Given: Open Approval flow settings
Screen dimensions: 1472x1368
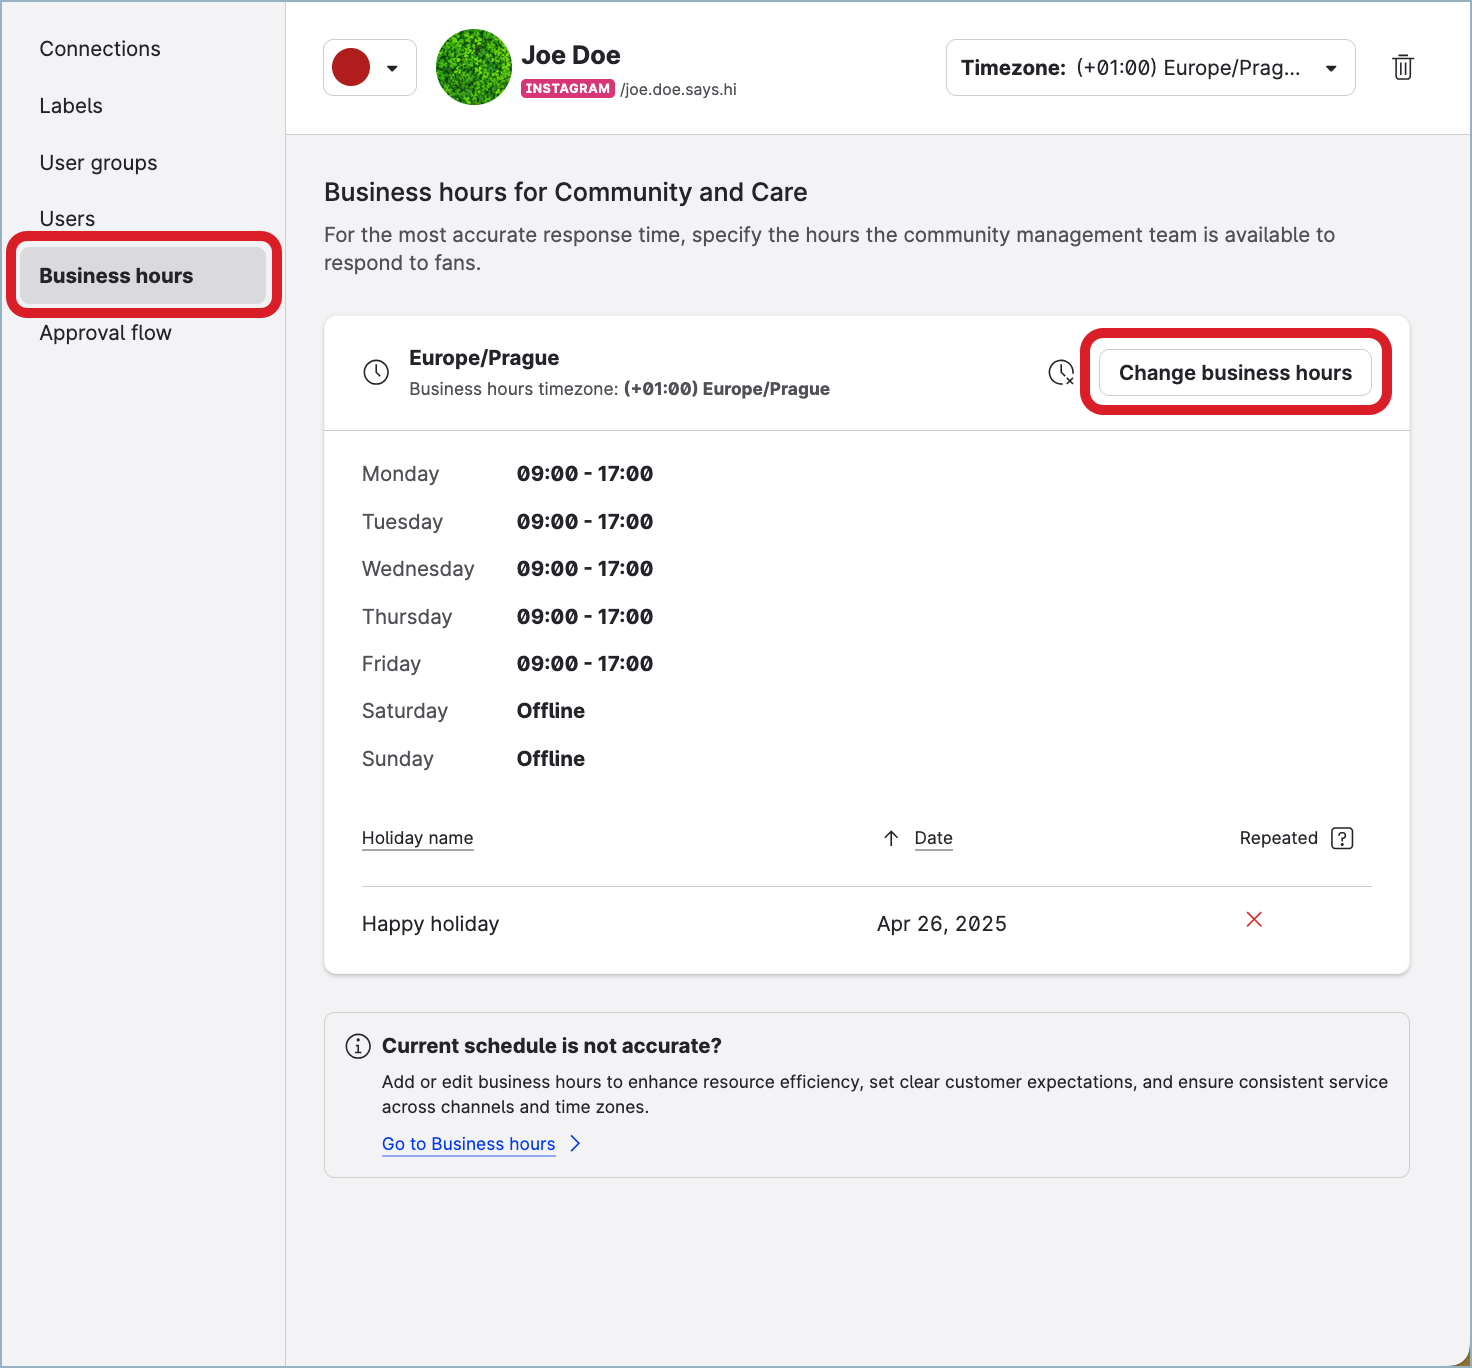Looking at the screenshot, I should click(x=105, y=333).
